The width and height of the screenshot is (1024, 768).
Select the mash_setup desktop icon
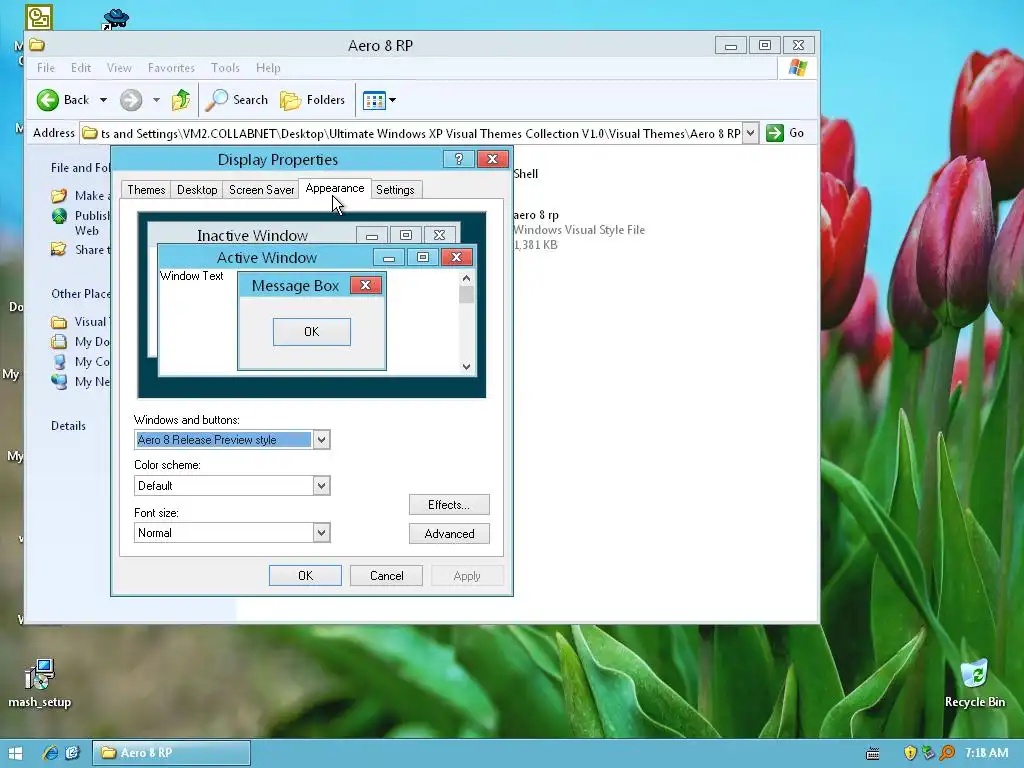click(39, 684)
